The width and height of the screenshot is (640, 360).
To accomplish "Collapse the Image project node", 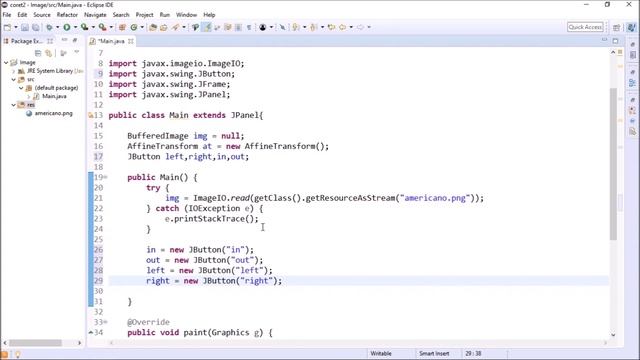I will coord(6,62).
